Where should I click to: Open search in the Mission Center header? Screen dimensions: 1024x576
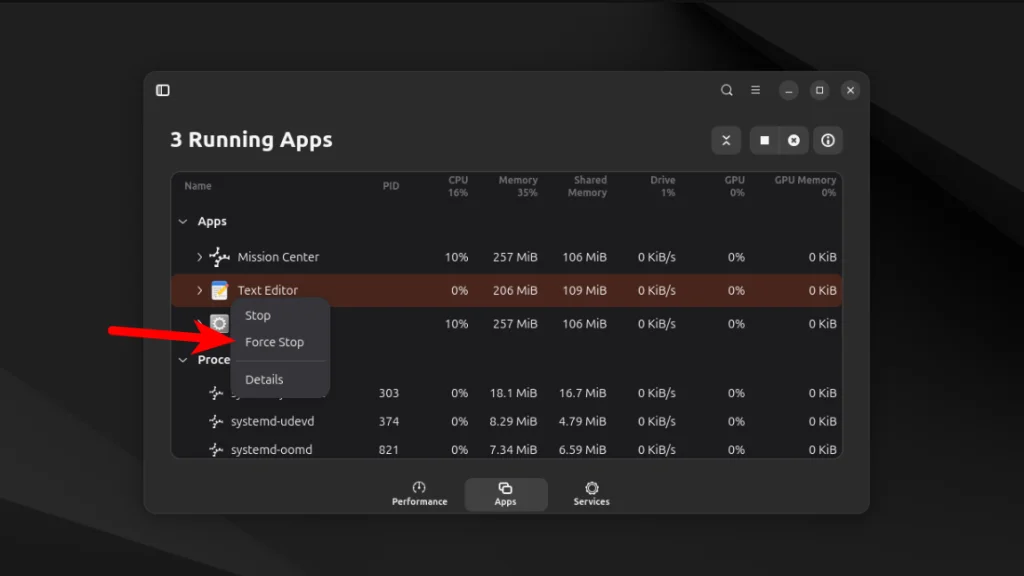click(727, 90)
